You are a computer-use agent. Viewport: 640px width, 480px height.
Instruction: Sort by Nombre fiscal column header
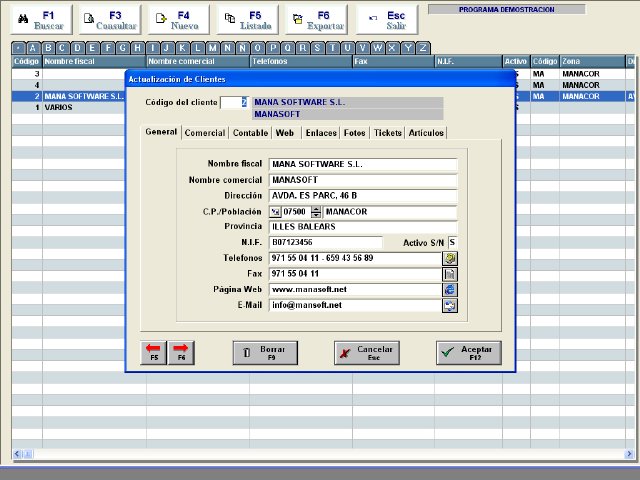click(94, 61)
